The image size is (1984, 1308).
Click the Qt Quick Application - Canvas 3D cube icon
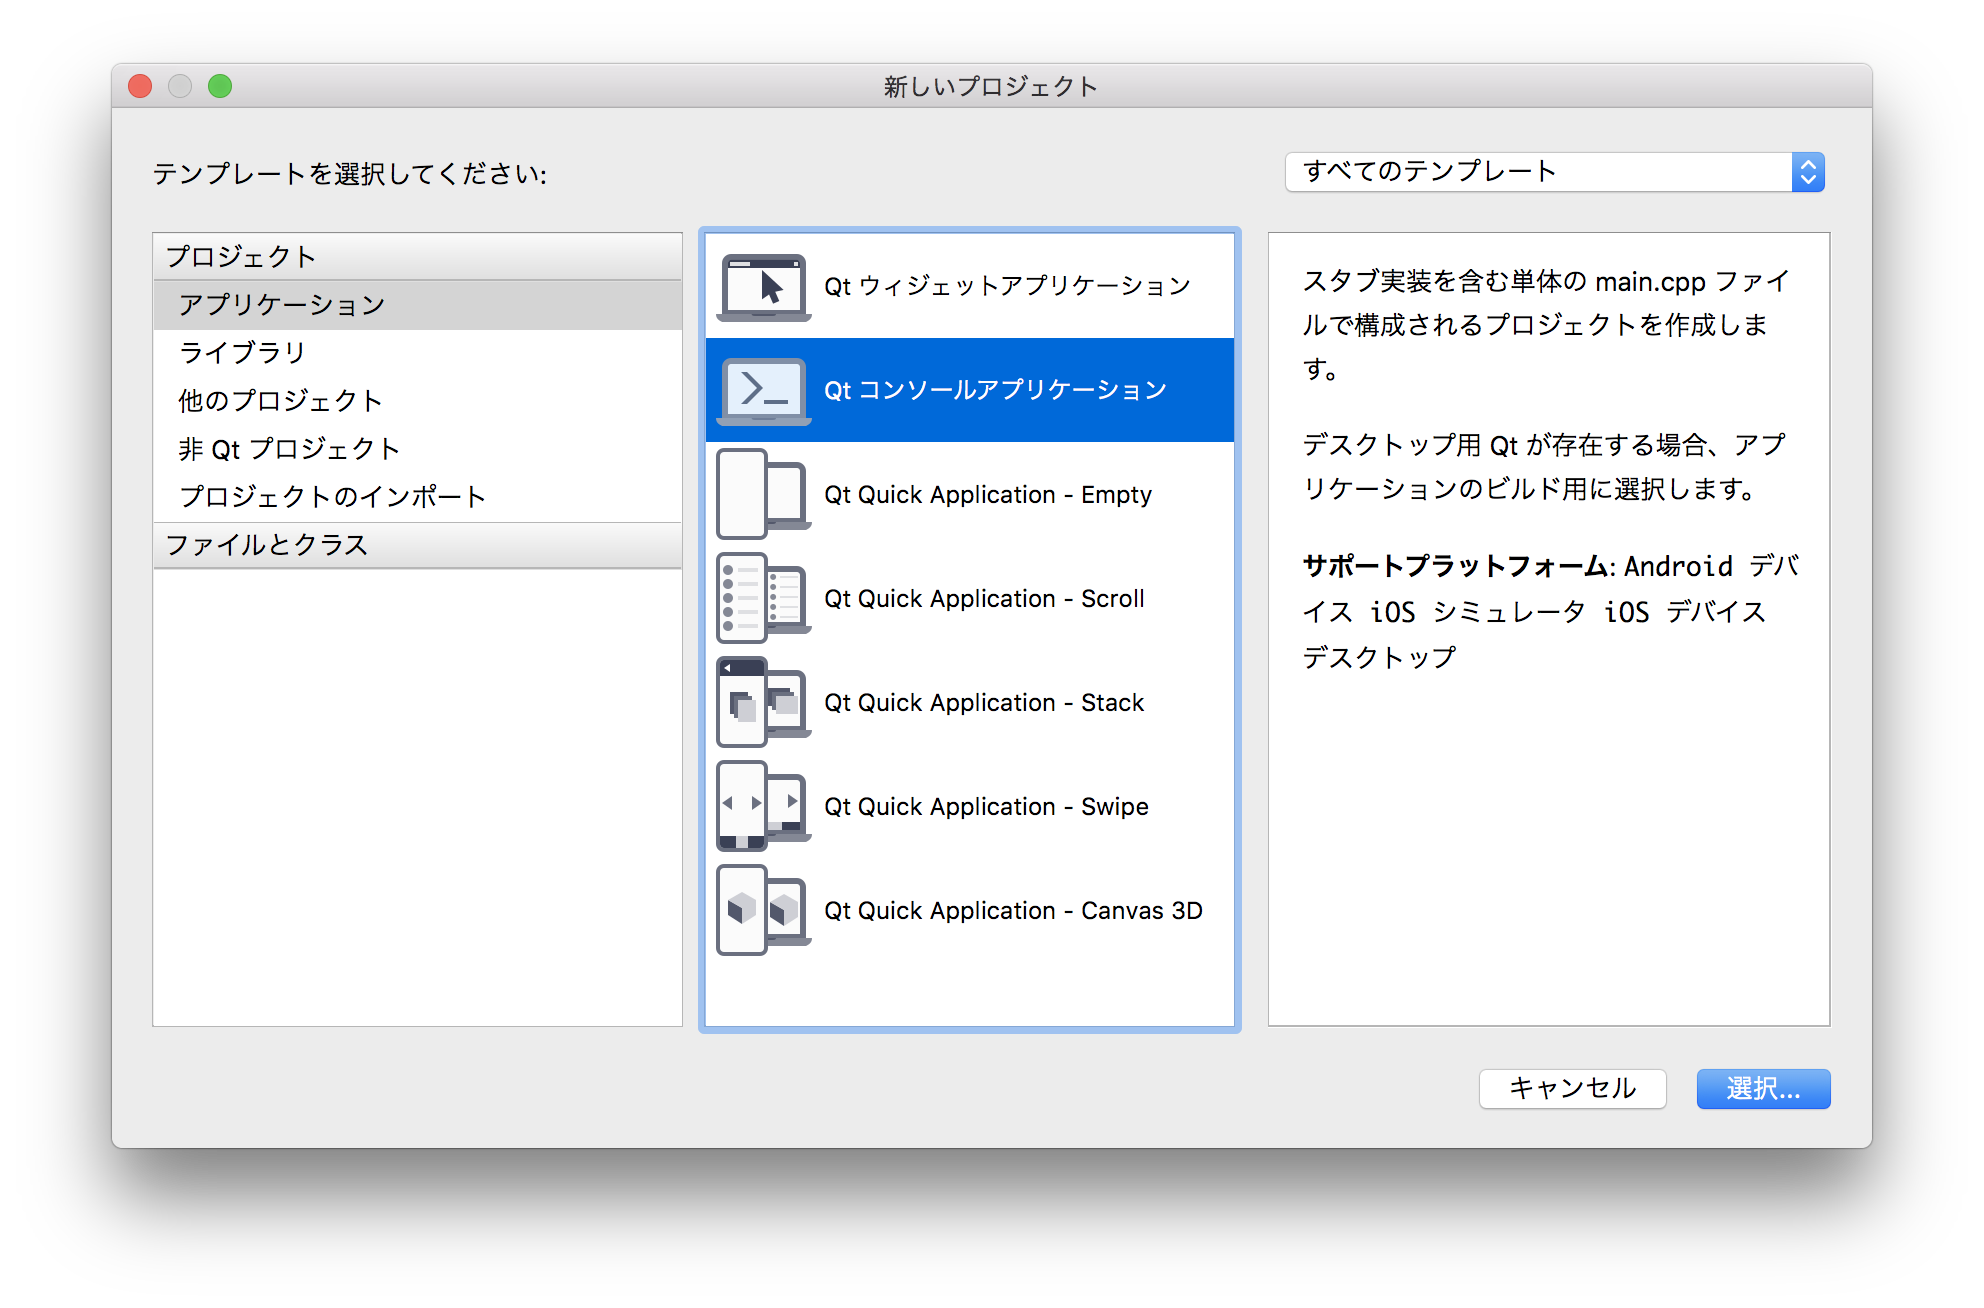763,910
